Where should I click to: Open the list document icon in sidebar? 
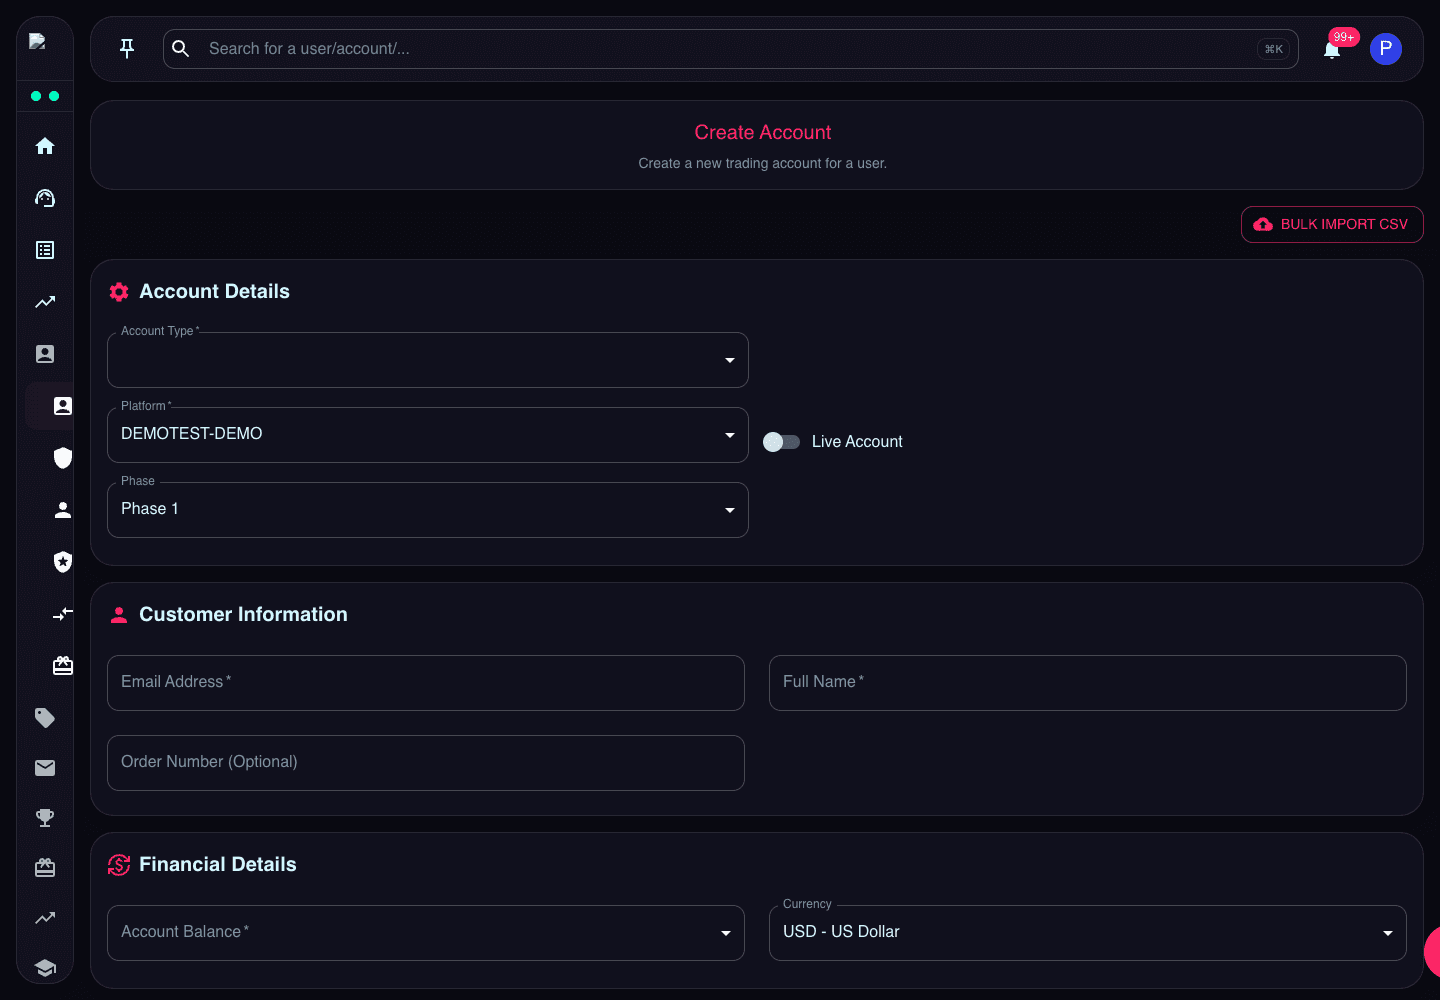point(45,250)
